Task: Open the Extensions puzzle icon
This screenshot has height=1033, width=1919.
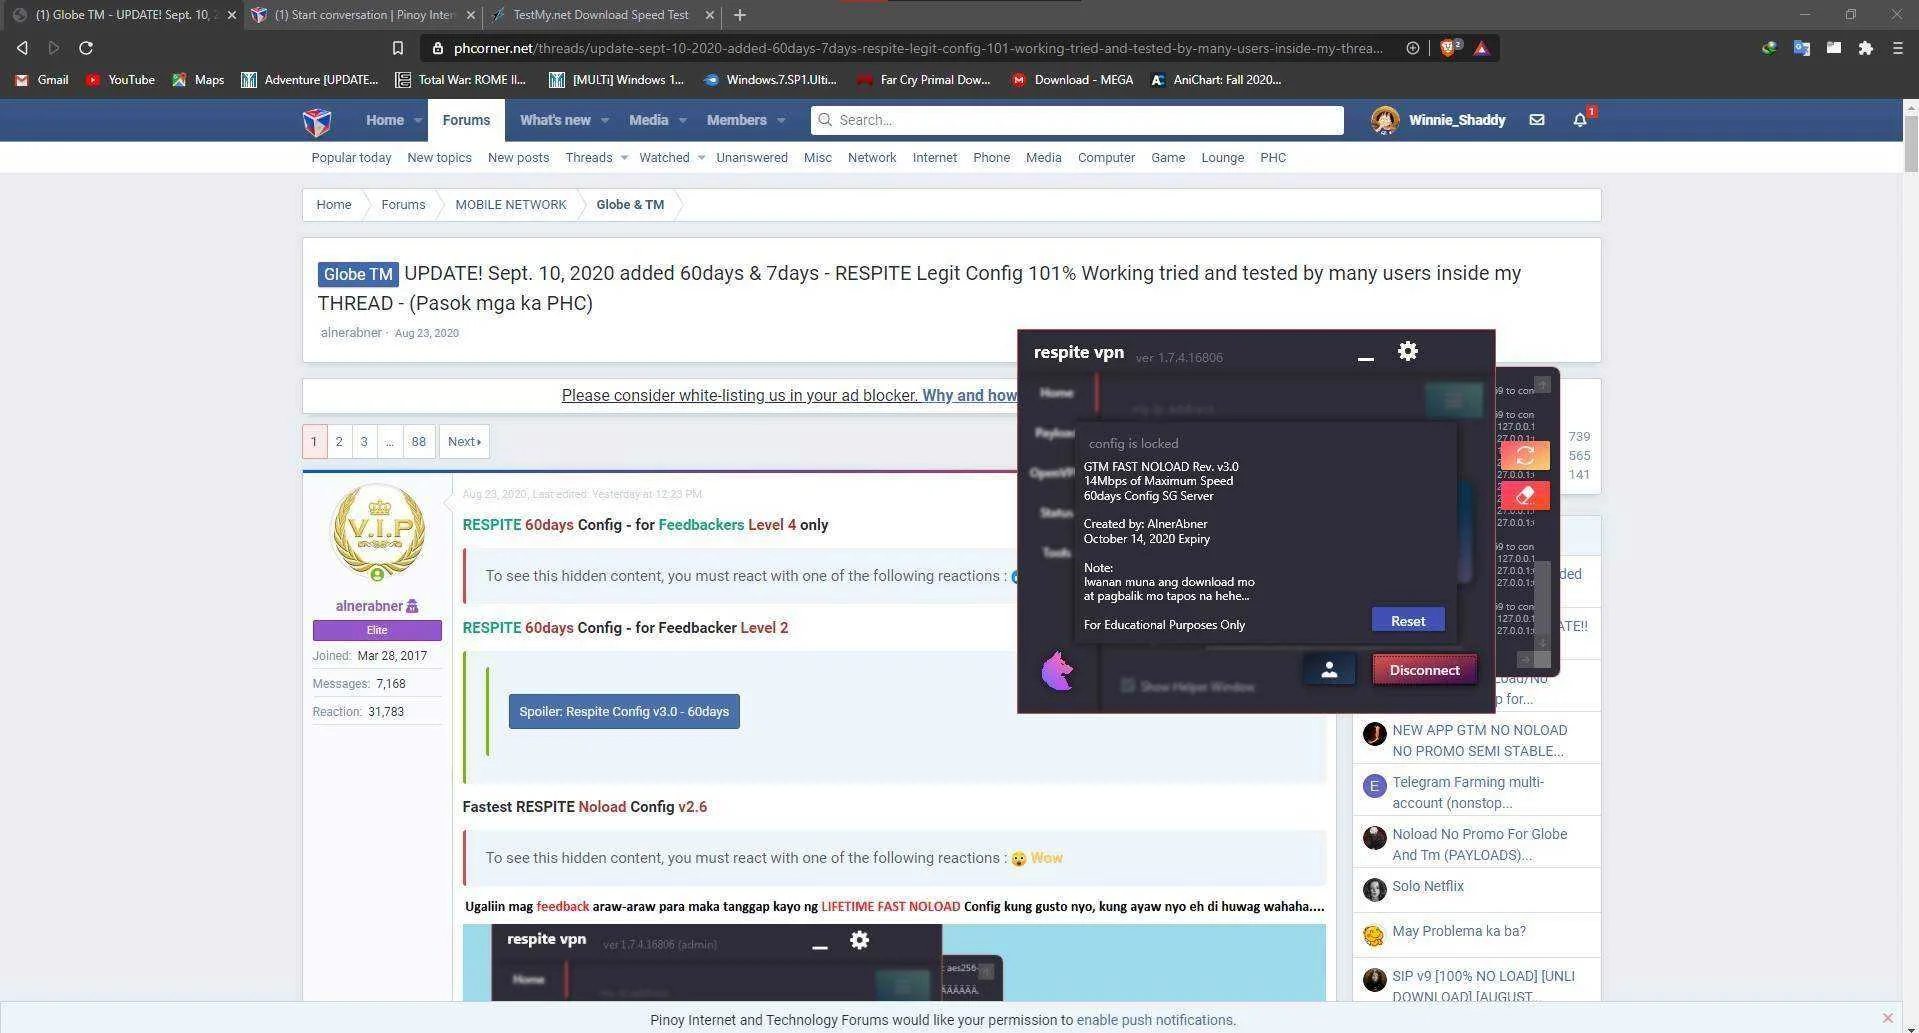Action: [1865, 48]
